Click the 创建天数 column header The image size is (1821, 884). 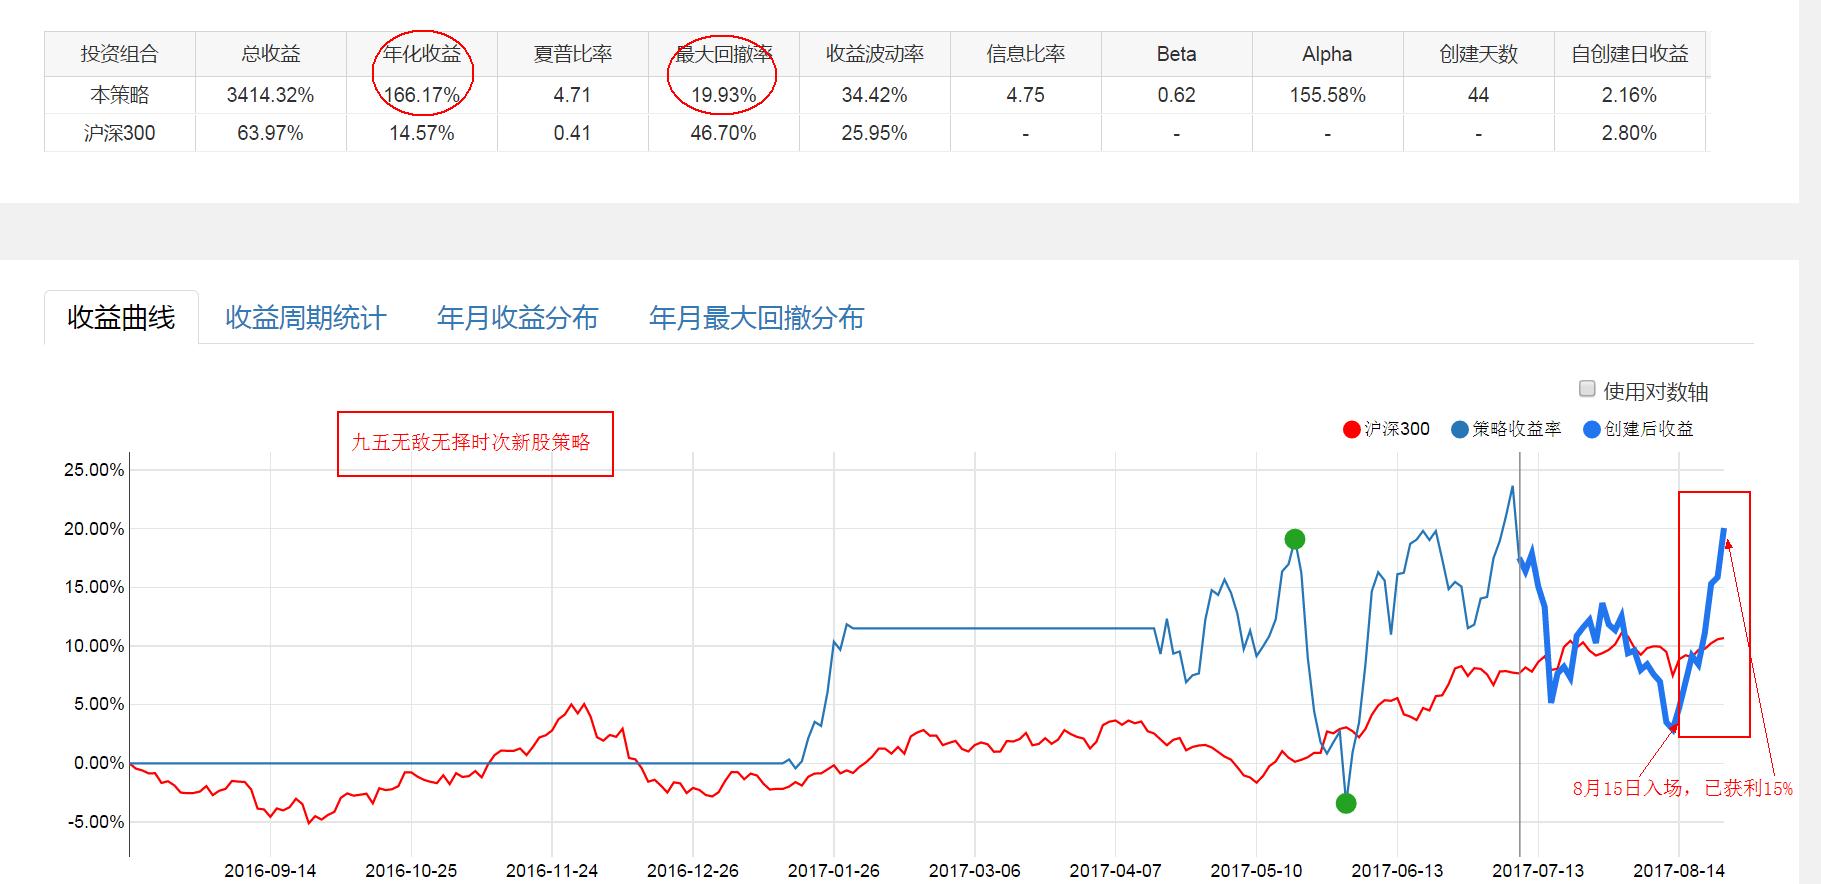pos(1478,54)
